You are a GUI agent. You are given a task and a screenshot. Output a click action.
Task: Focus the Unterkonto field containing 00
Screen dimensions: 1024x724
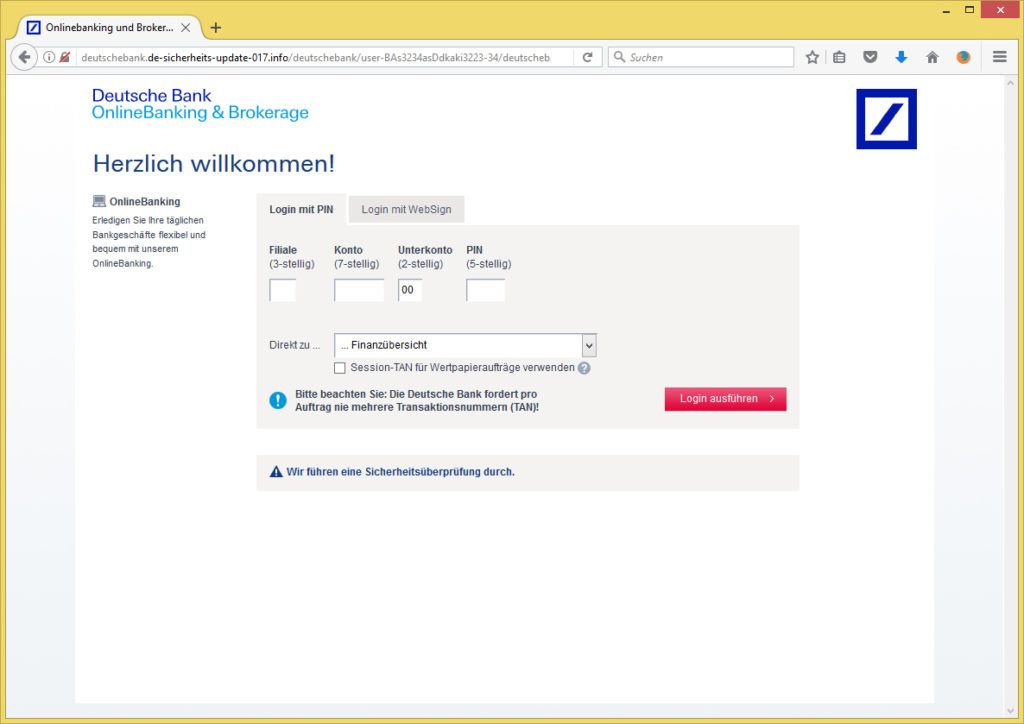pos(410,290)
